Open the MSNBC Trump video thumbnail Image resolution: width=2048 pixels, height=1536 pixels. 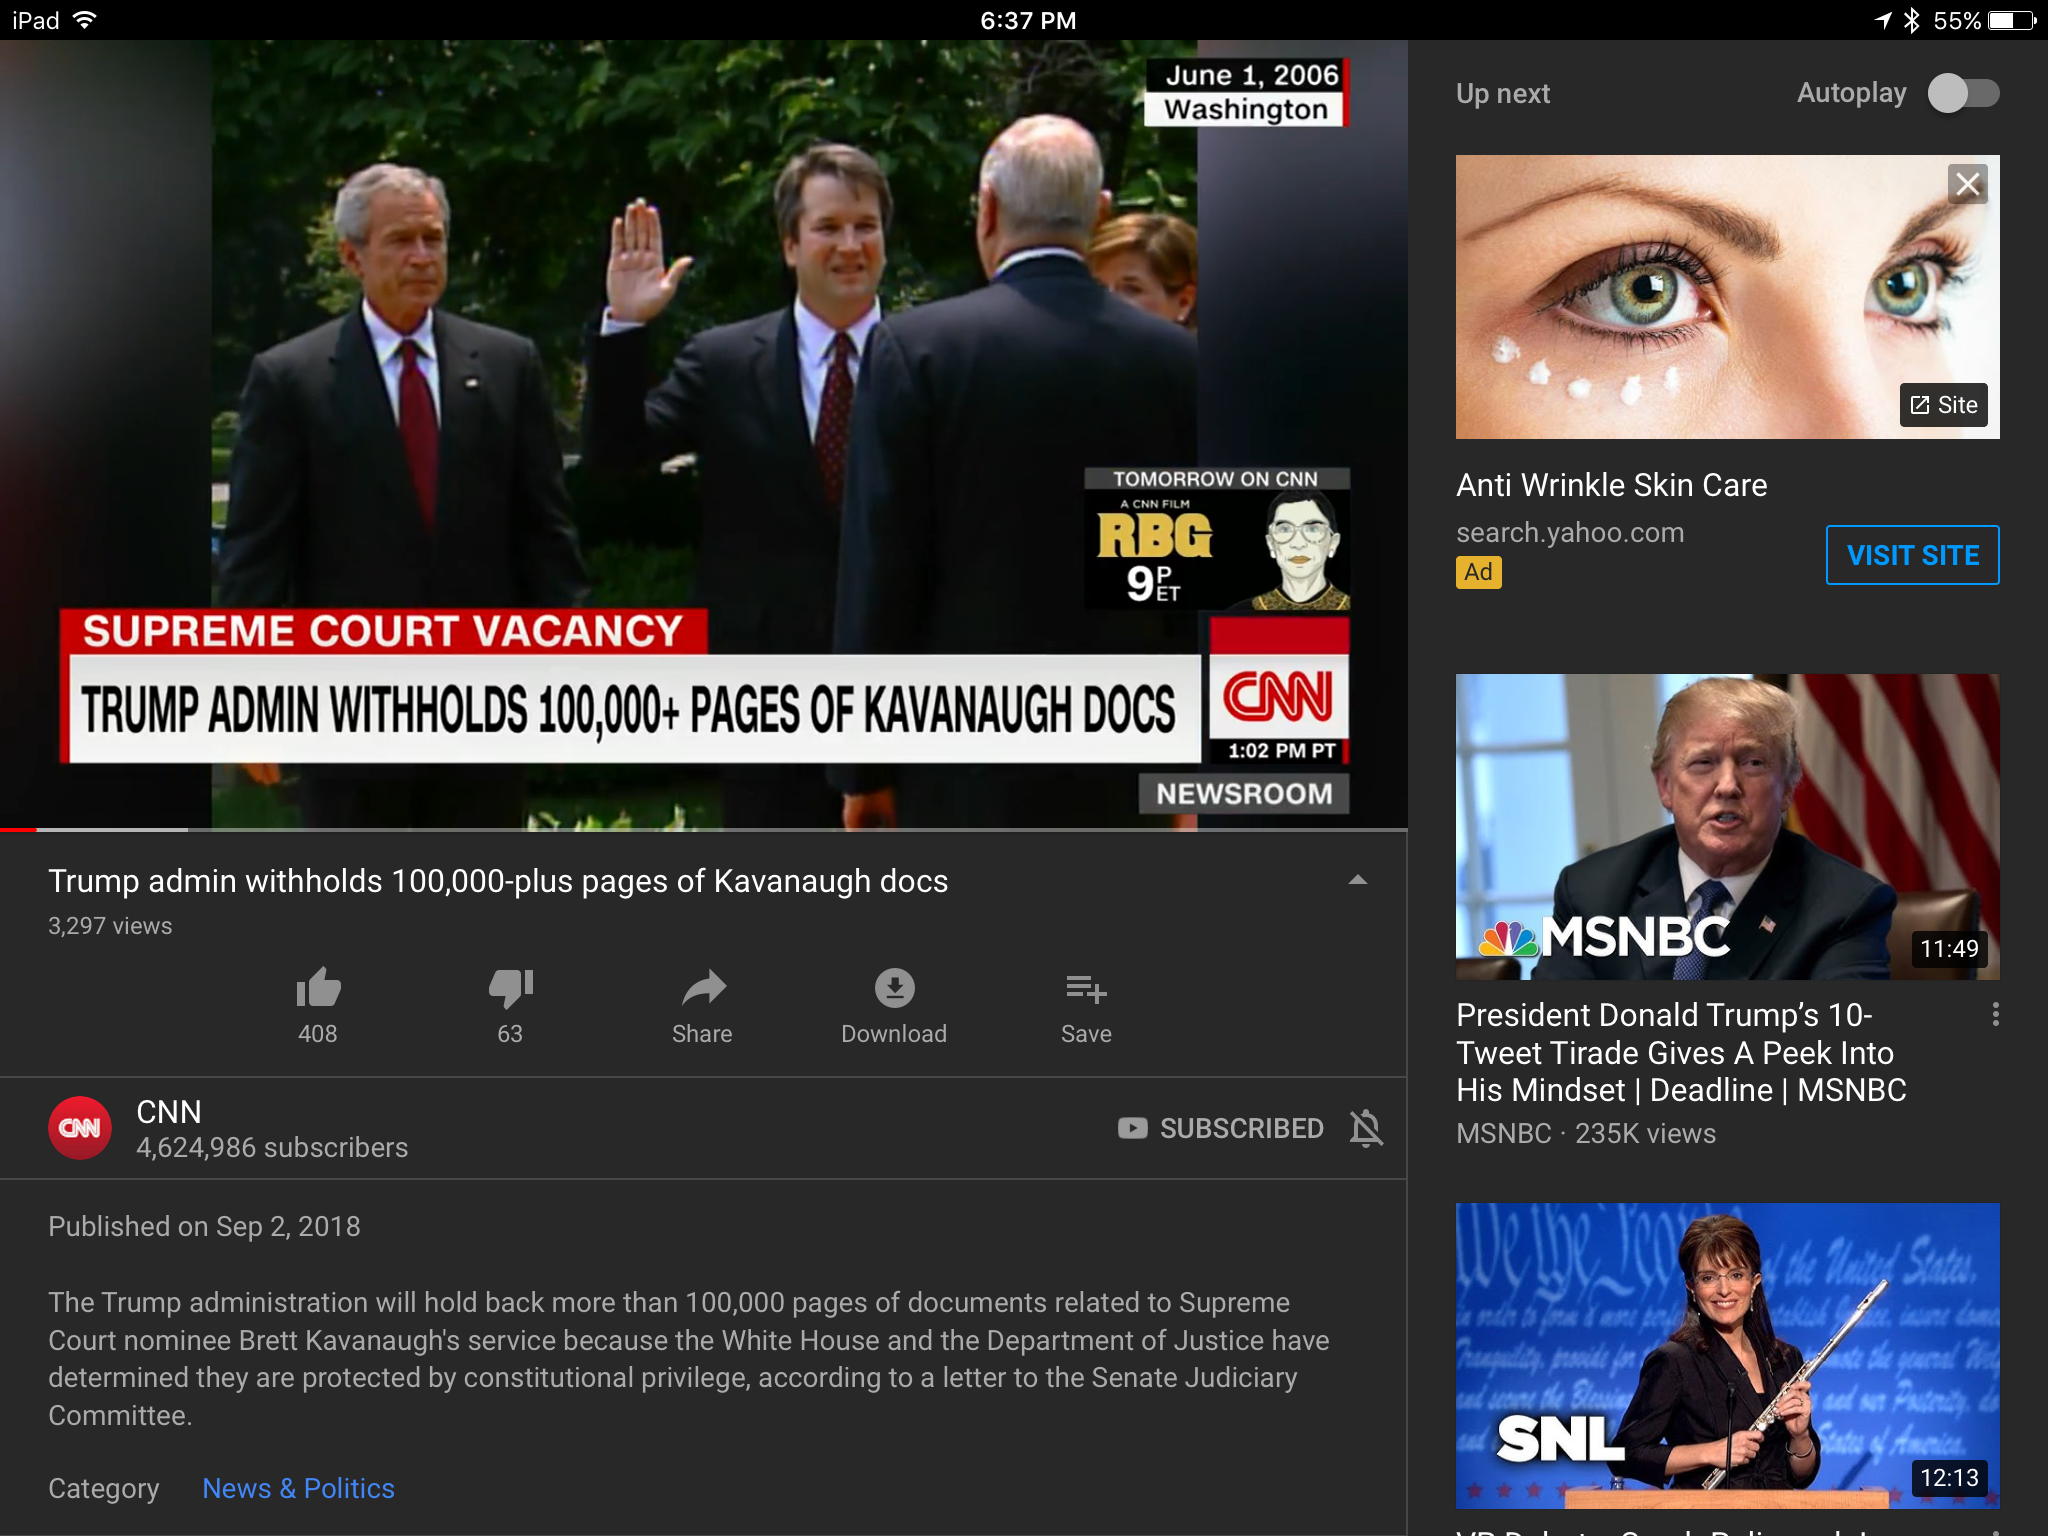[1727, 826]
